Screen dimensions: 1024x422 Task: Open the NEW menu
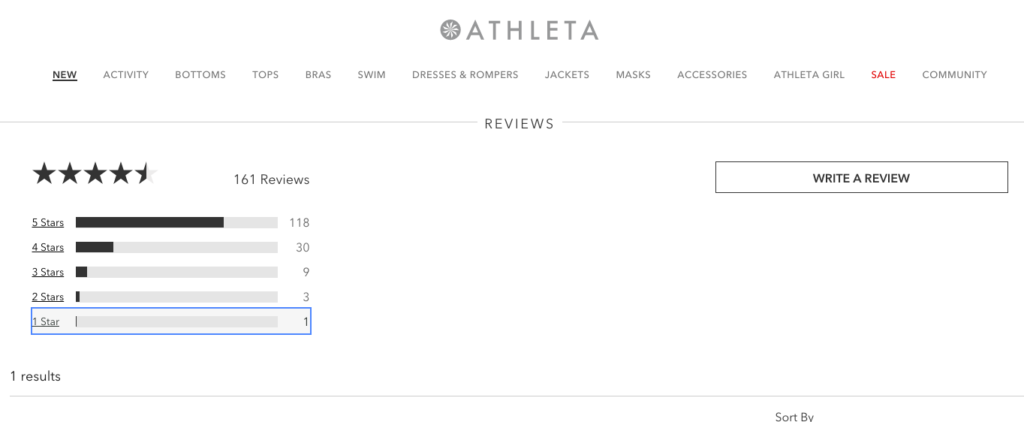pos(65,75)
